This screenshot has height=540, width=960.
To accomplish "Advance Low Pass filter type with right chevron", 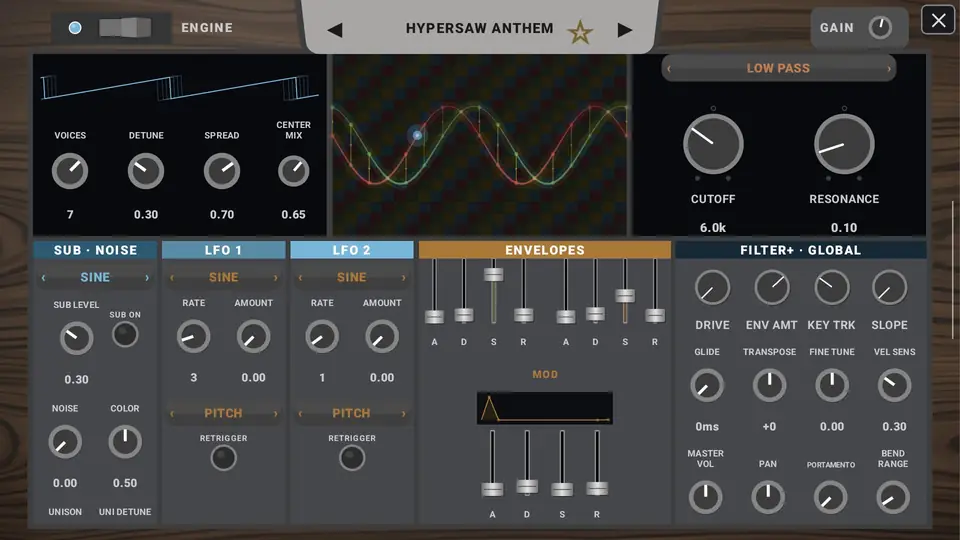I will [889, 69].
